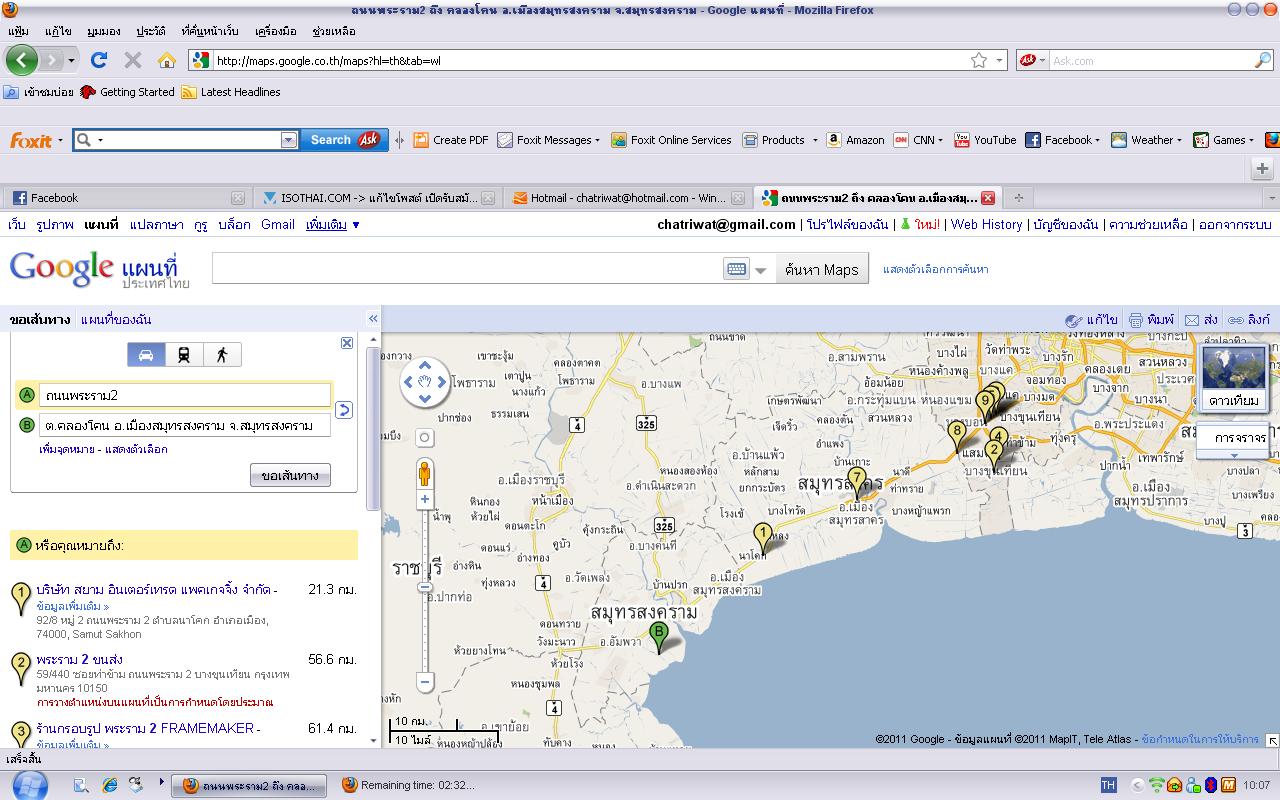Expand the Weather toolbar dropdown
The width and height of the screenshot is (1280, 800).
(x=1179, y=141)
